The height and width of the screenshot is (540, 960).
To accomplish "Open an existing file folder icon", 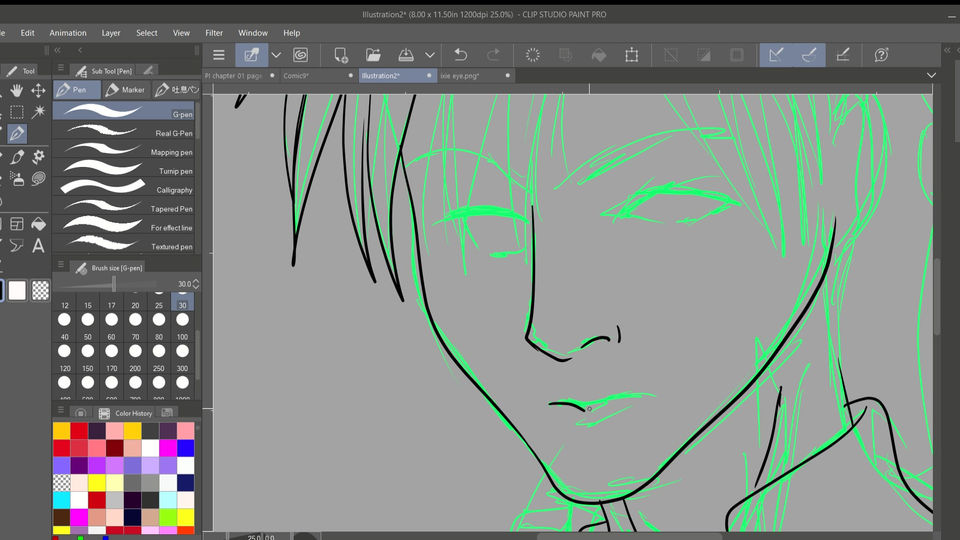I will coord(373,55).
